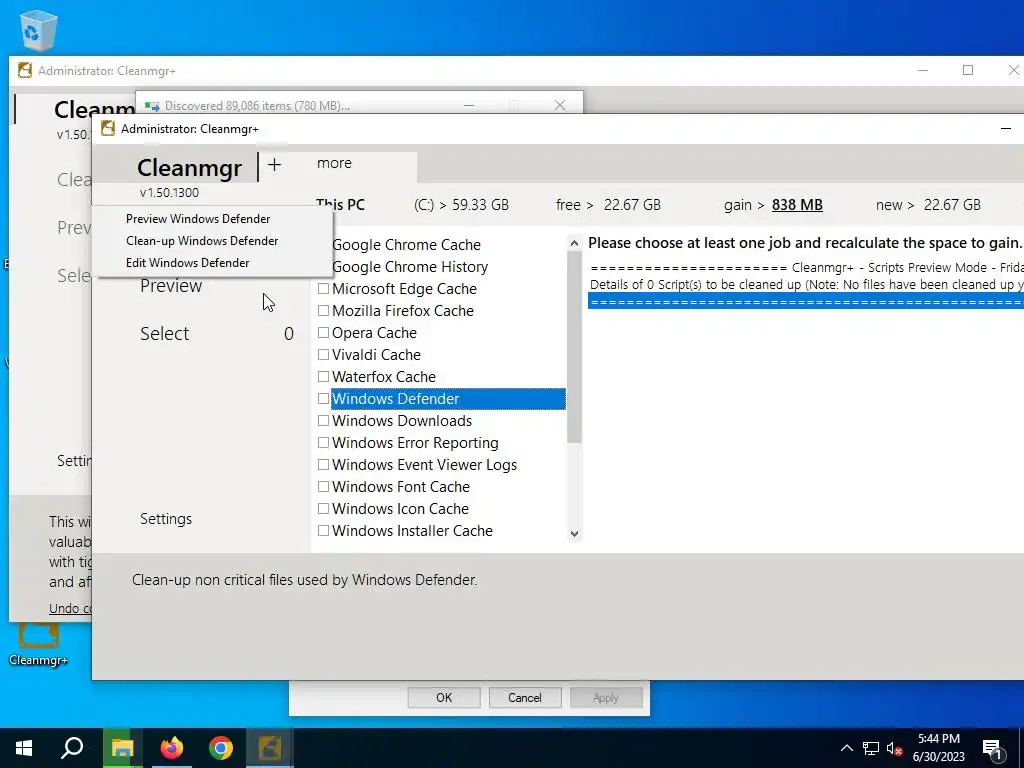Tick the Windows Event Viewer Logs checkbox
1024x768 pixels.
coord(323,465)
